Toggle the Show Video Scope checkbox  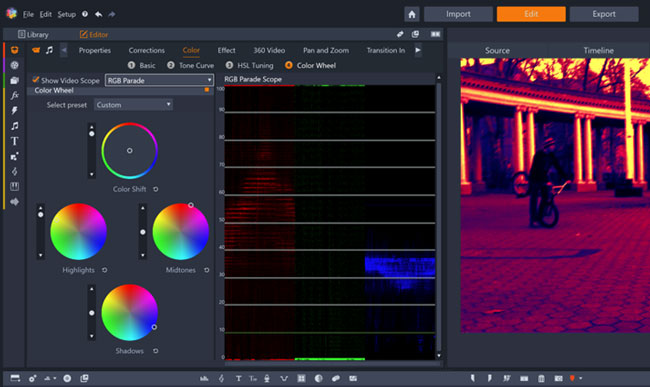[x=36, y=80]
